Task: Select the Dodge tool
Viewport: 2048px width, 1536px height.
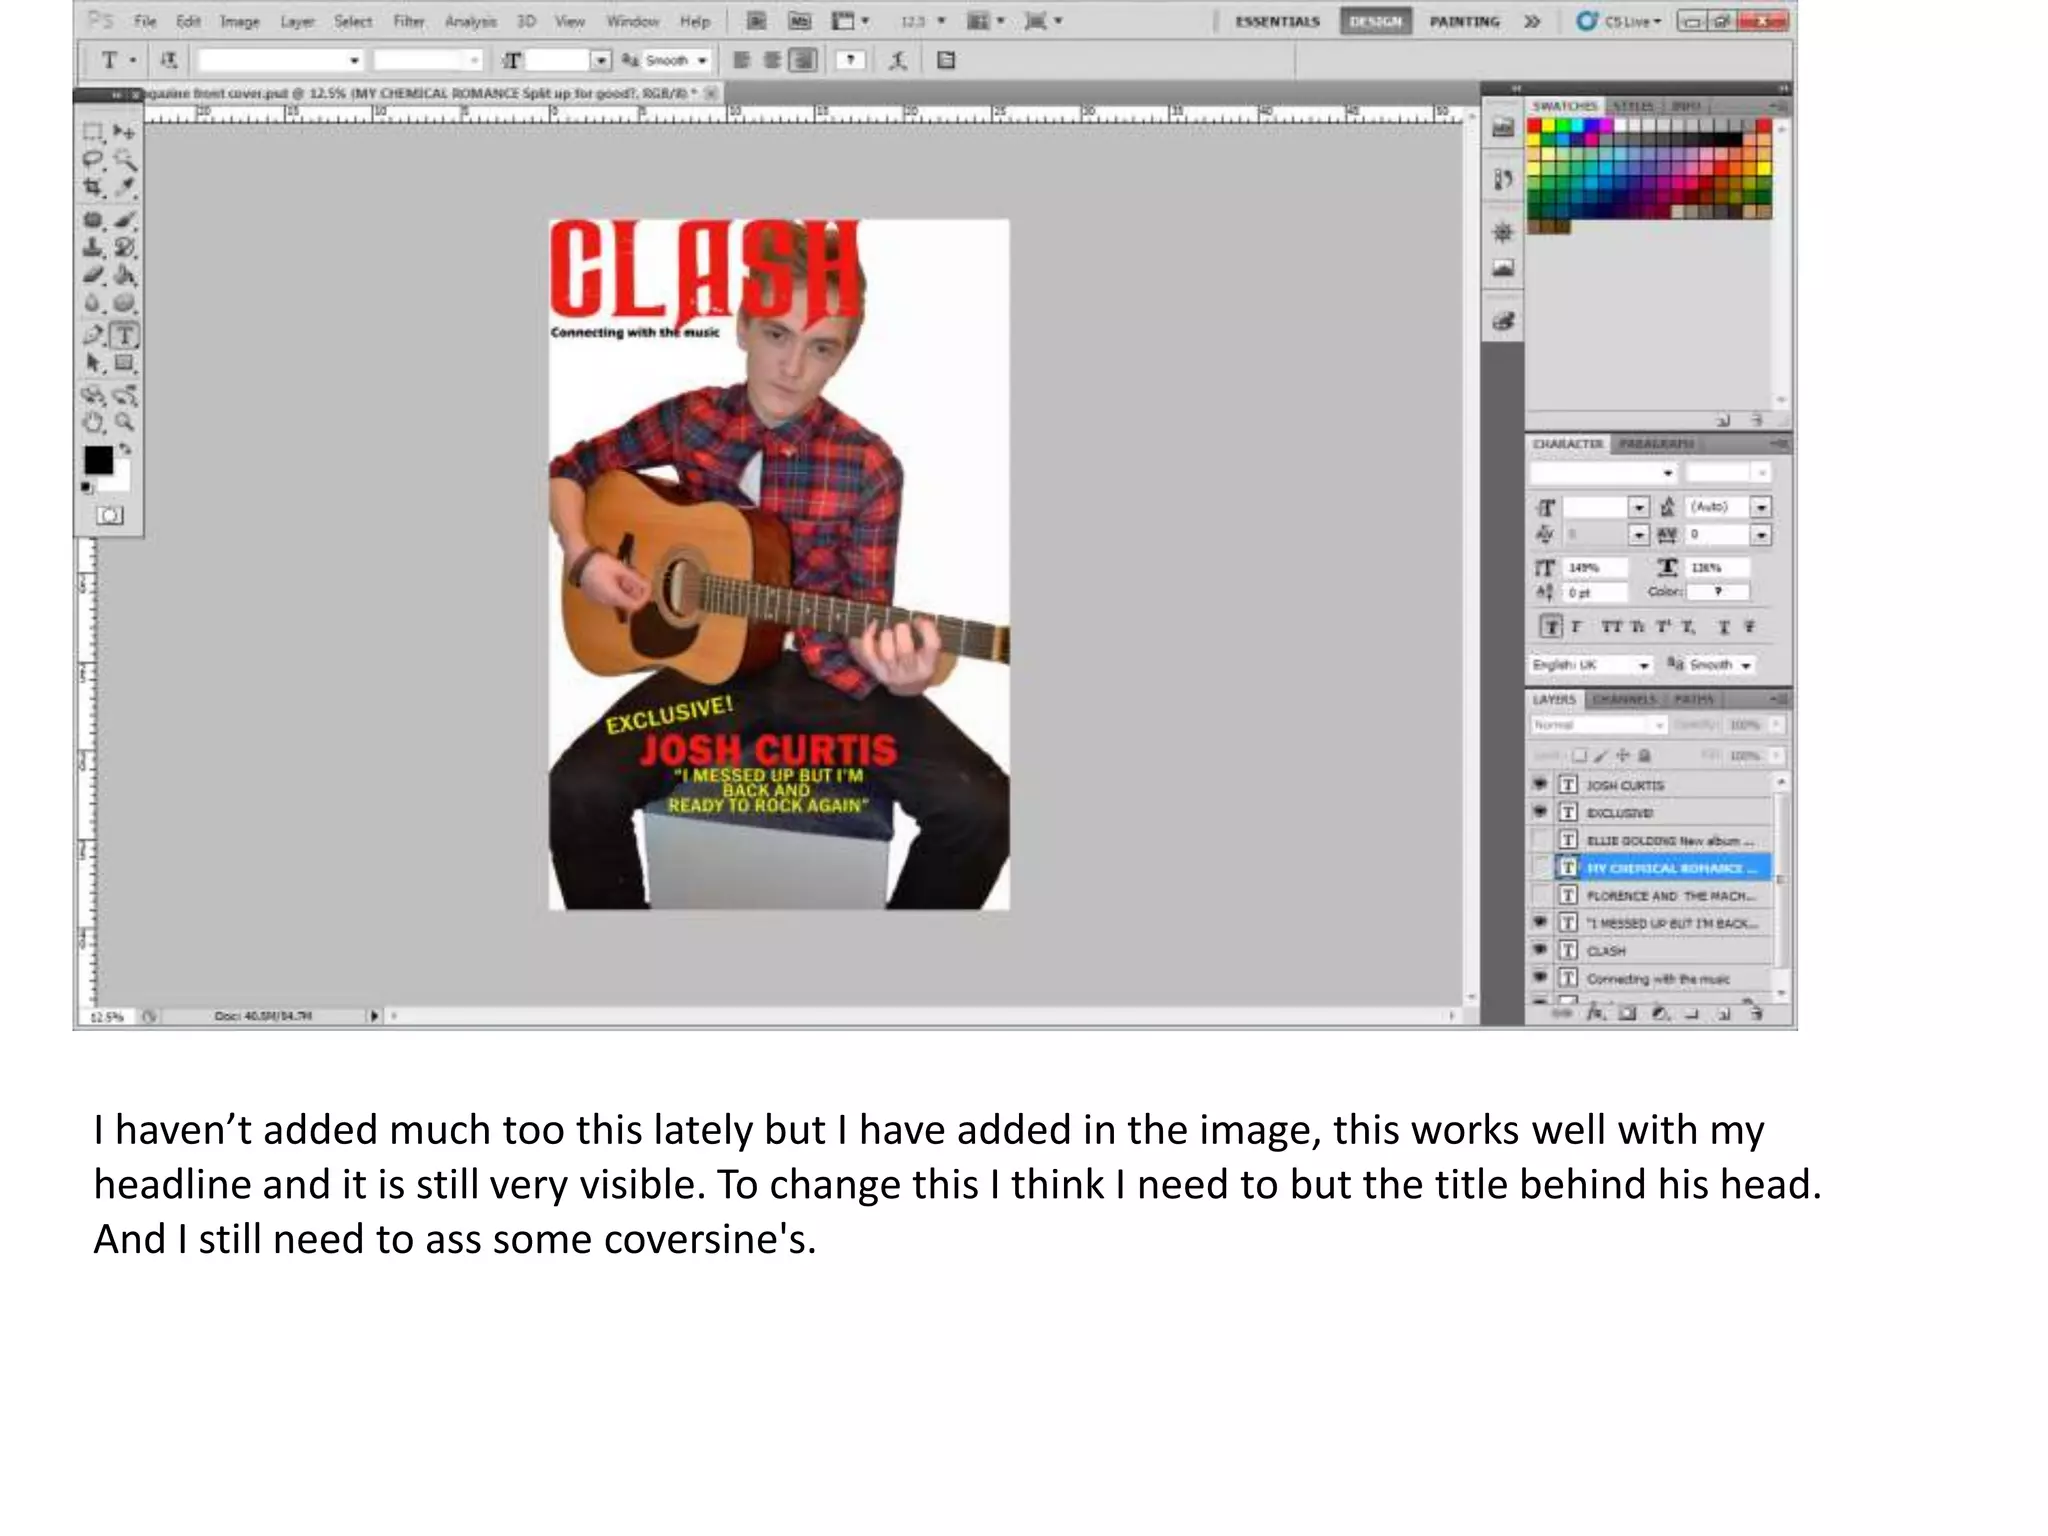Action: [x=124, y=303]
